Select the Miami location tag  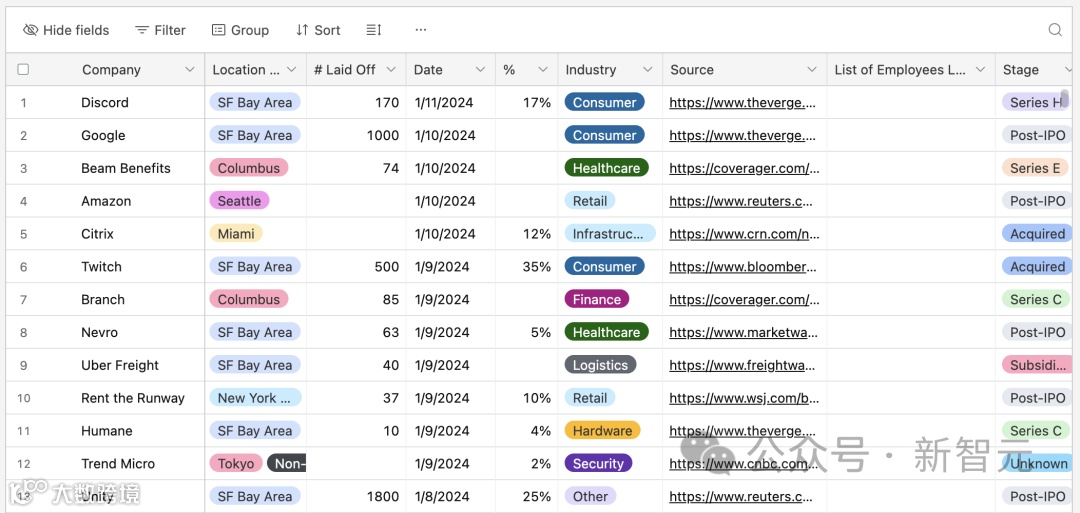point(236,234)
